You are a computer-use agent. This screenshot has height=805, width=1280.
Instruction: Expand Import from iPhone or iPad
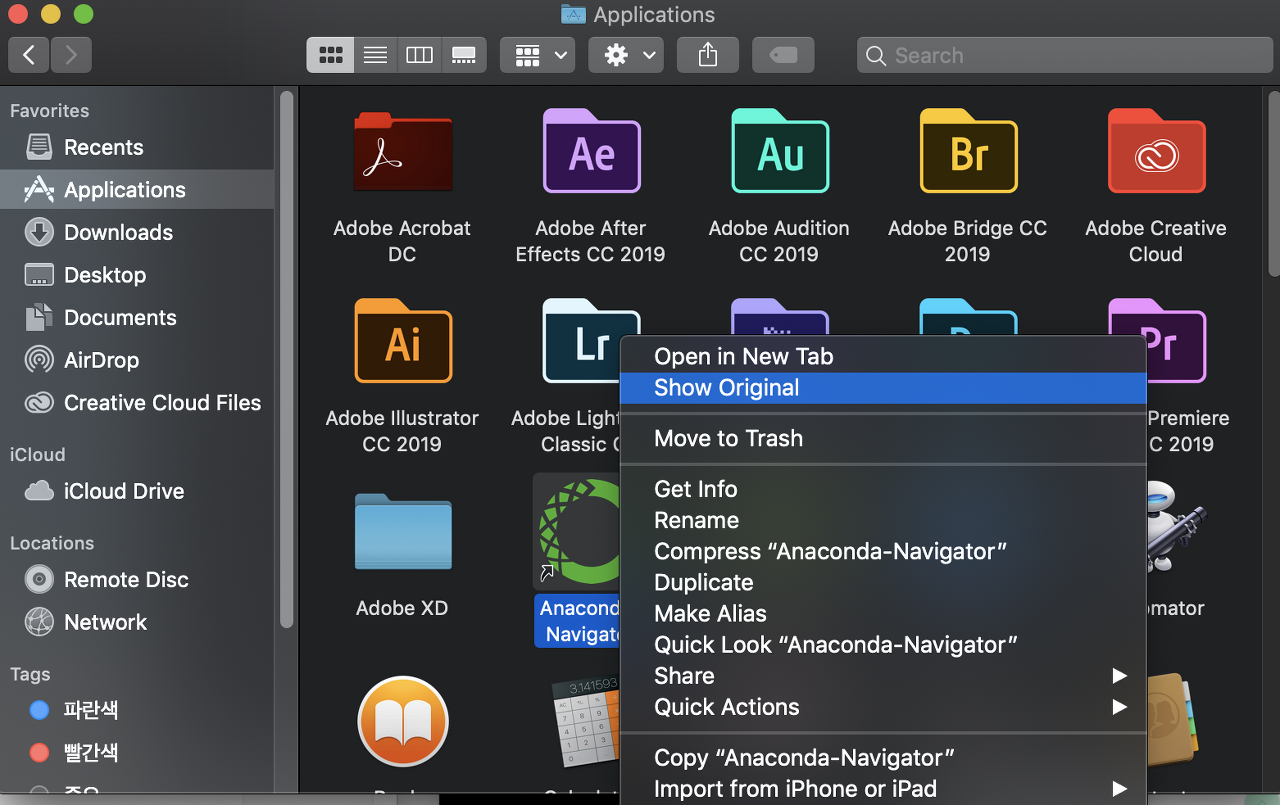click(883, 789)
